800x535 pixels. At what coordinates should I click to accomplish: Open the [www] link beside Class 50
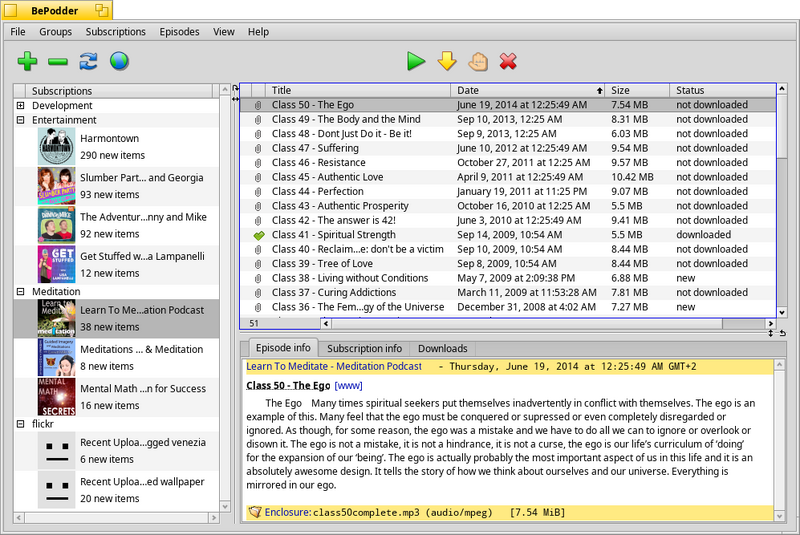(348, 386)
